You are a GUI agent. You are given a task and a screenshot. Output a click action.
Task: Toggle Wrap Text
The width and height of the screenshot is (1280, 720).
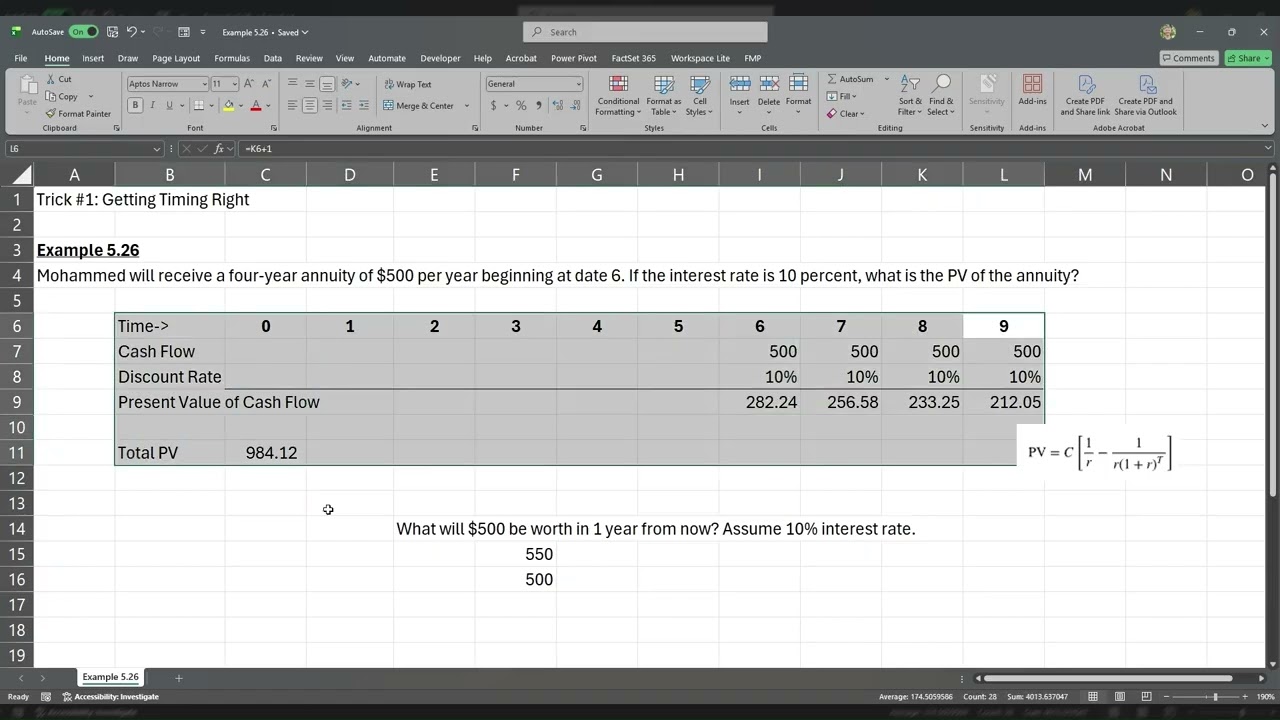tap(407, 84)
